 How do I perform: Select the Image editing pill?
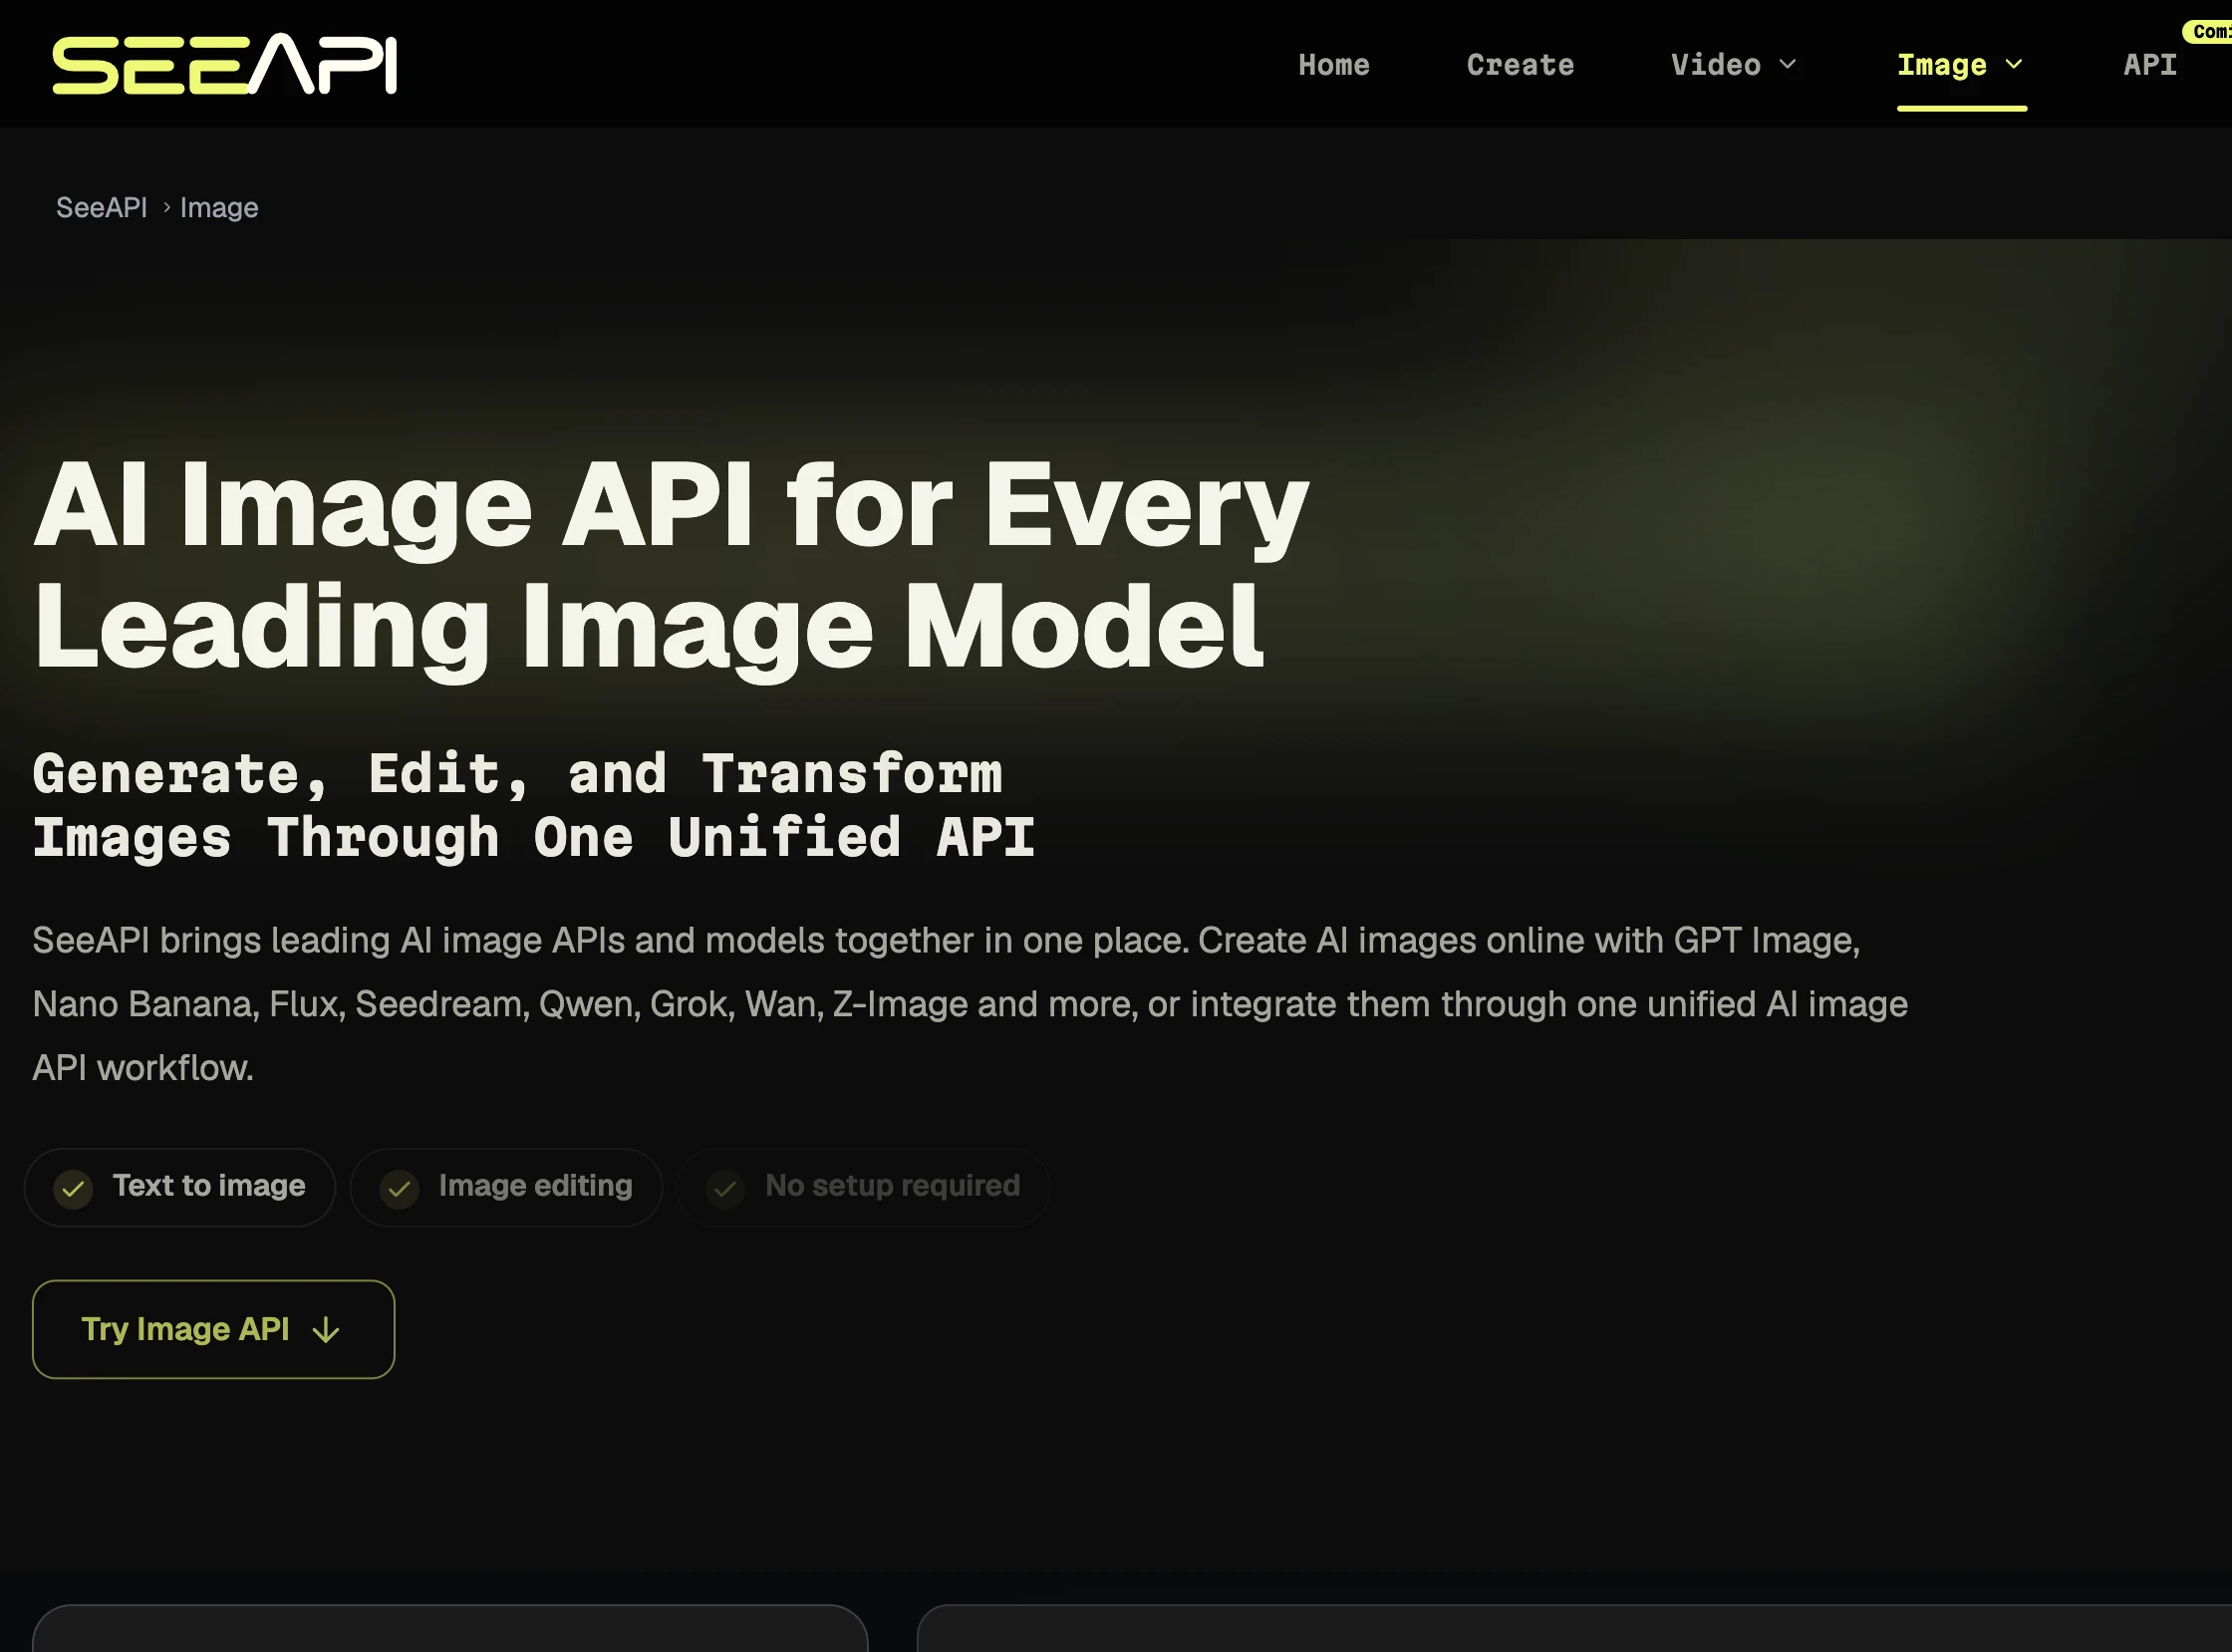(x=506, y=1187)
